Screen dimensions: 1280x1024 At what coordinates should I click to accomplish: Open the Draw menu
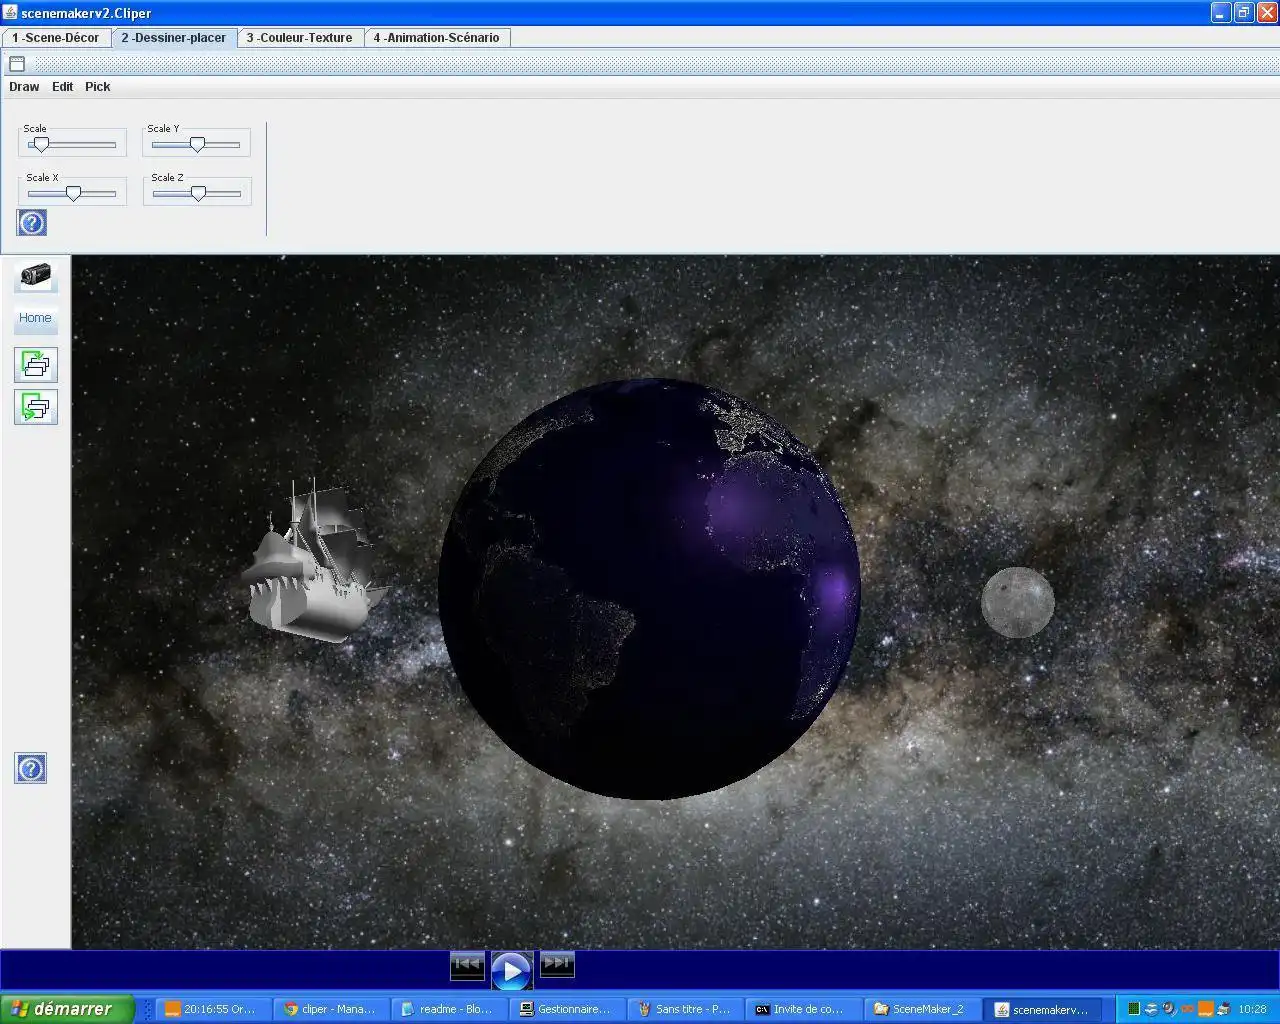[24, 87]
